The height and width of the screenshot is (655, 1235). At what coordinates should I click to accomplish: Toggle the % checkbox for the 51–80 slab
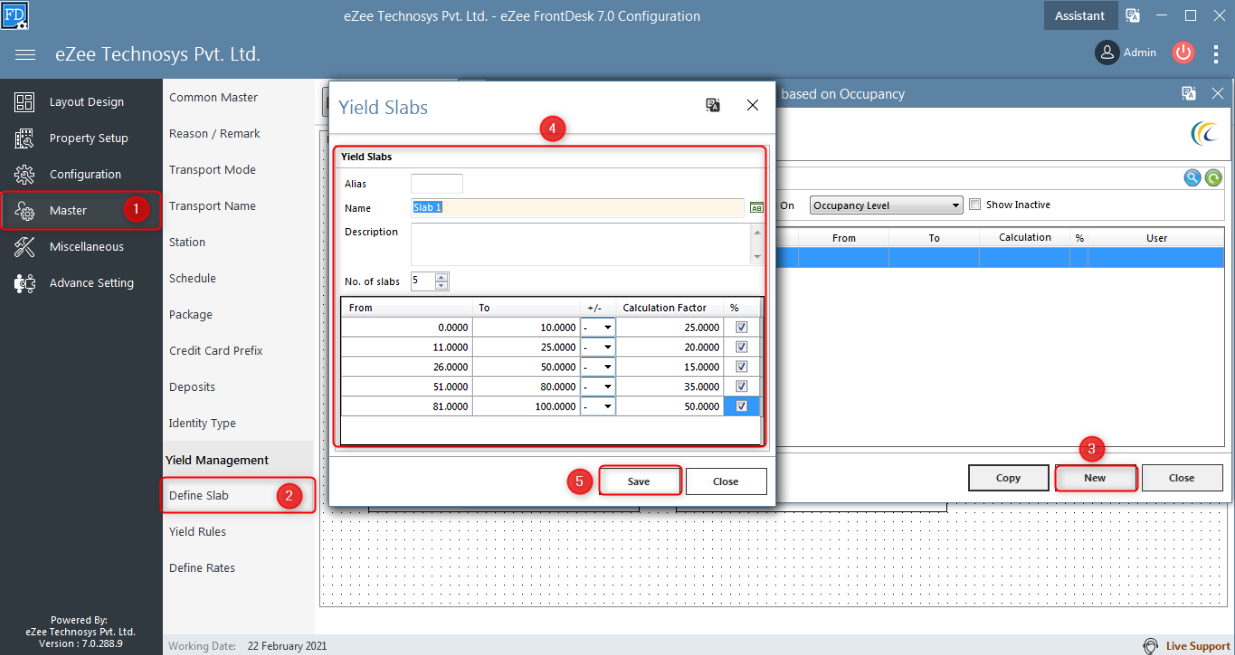pos(741,386)
